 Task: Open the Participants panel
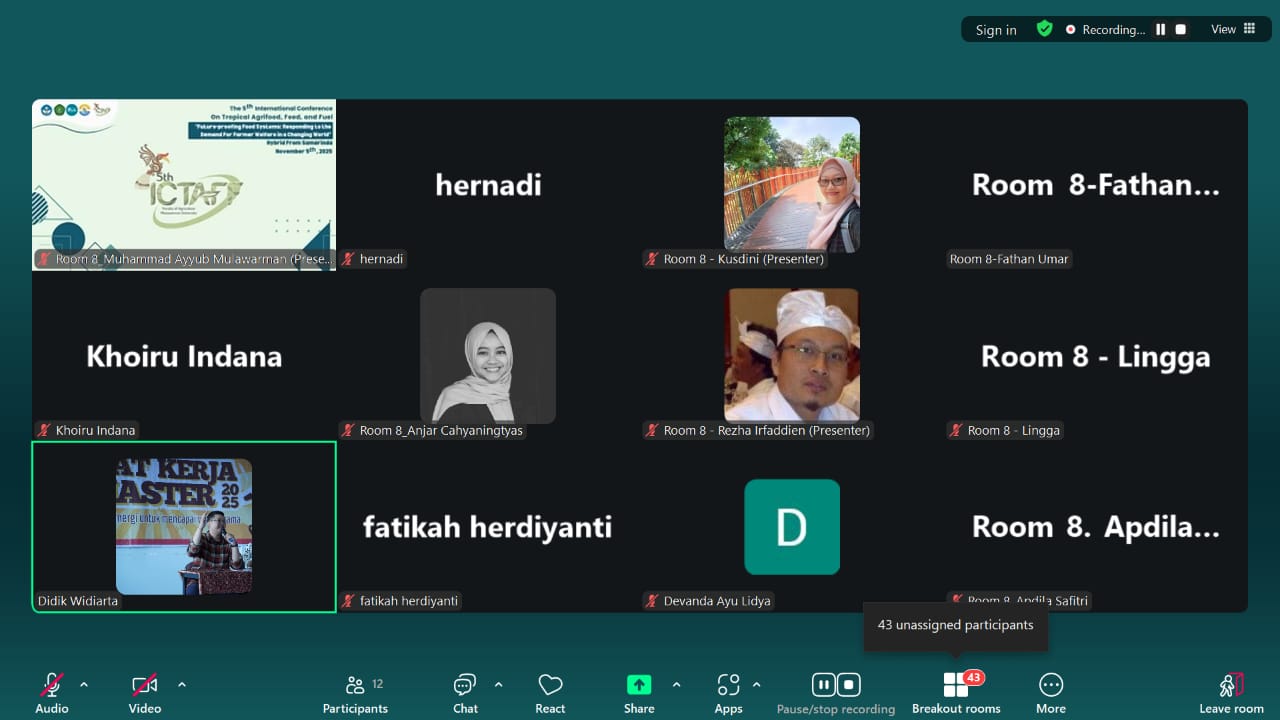click(355, 693)
